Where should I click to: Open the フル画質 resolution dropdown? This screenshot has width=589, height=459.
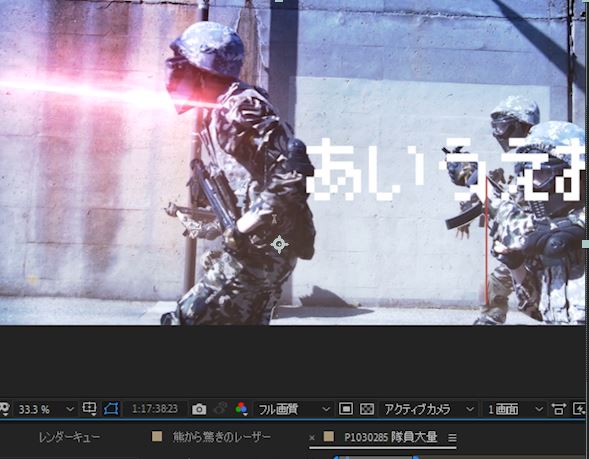[x=293, y=409]
